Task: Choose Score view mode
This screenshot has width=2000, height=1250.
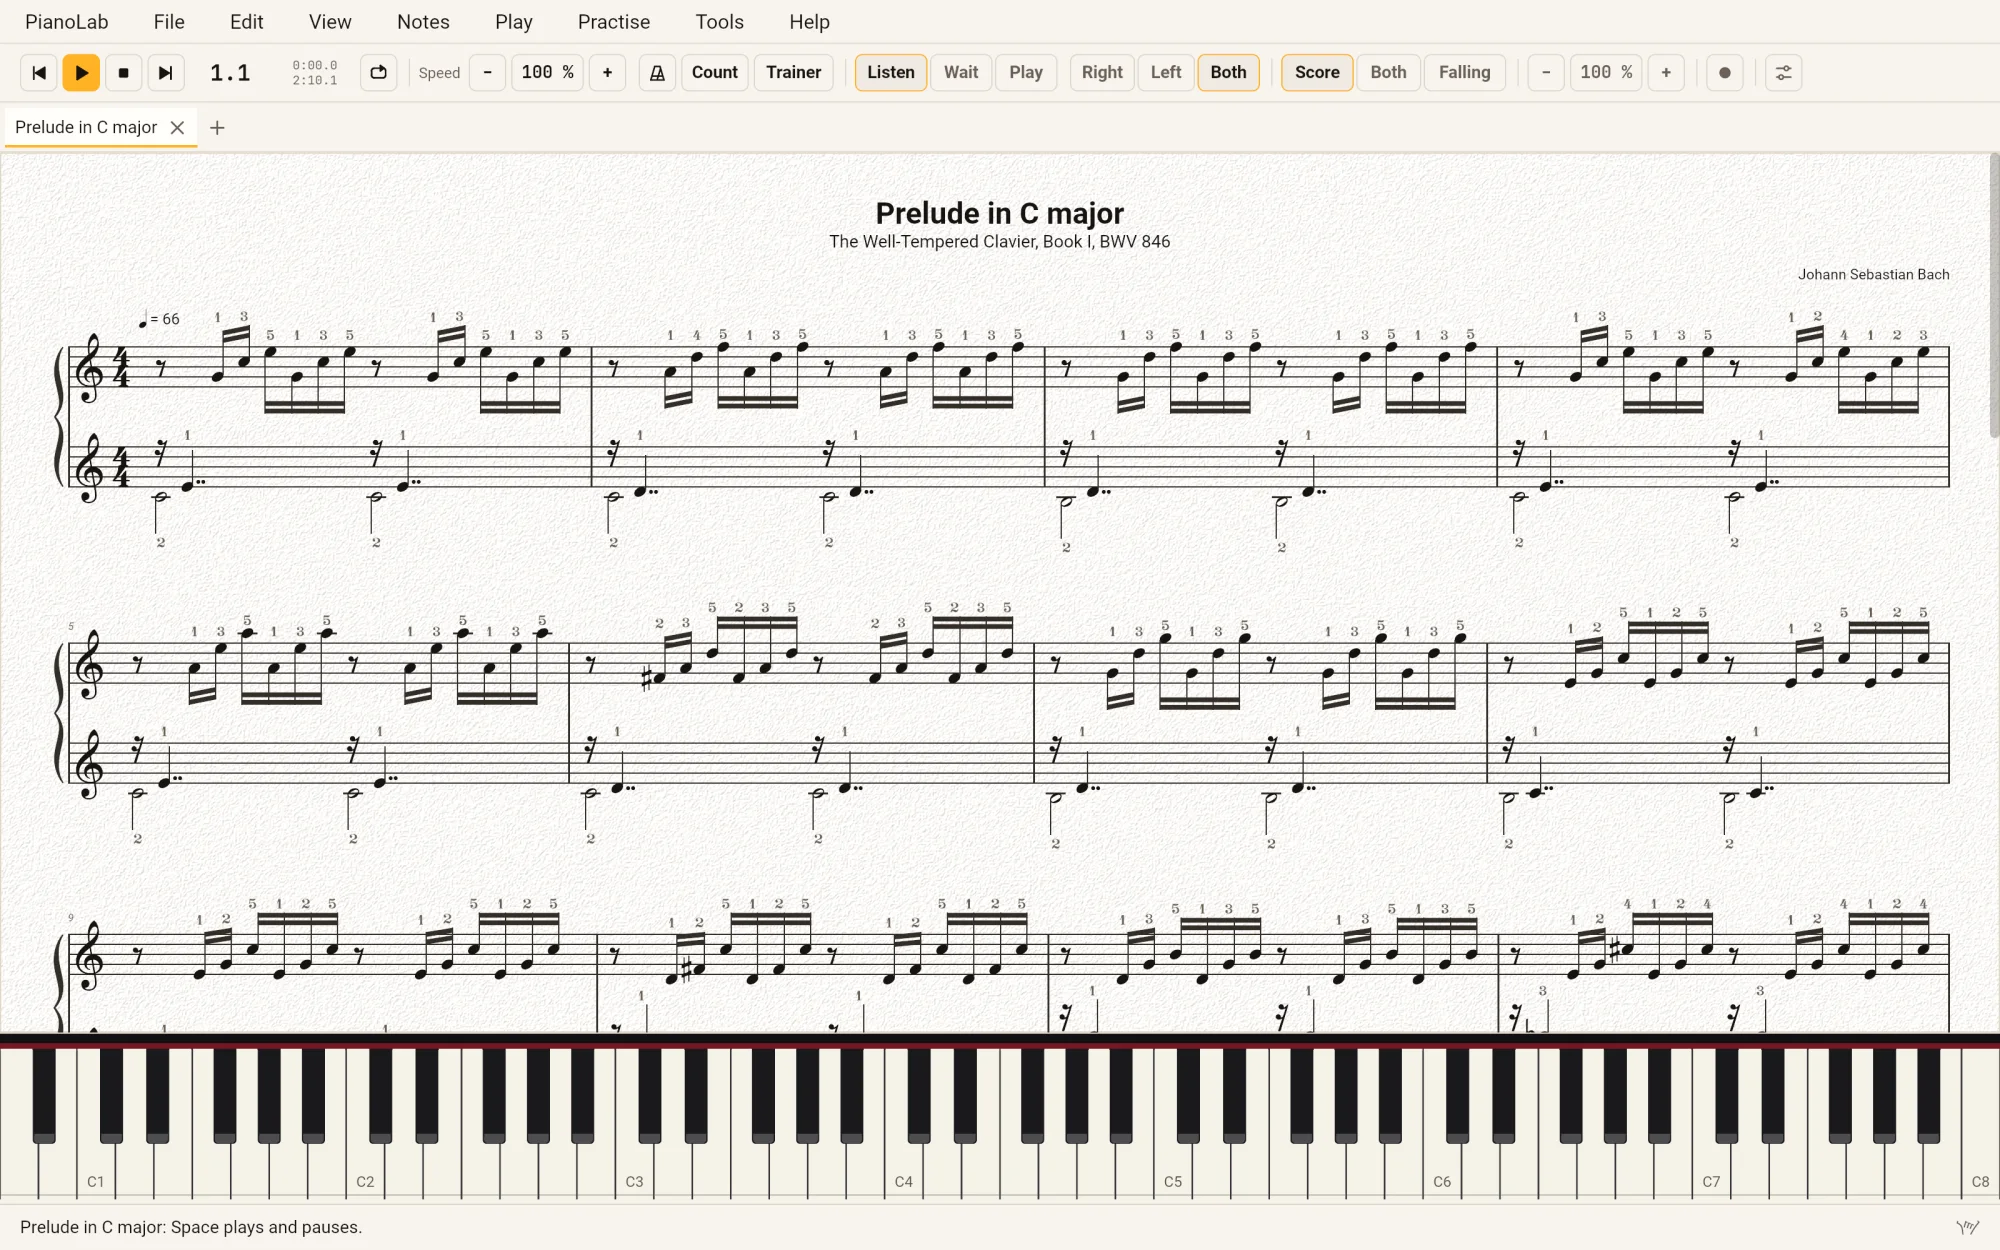Action: 1317,72
